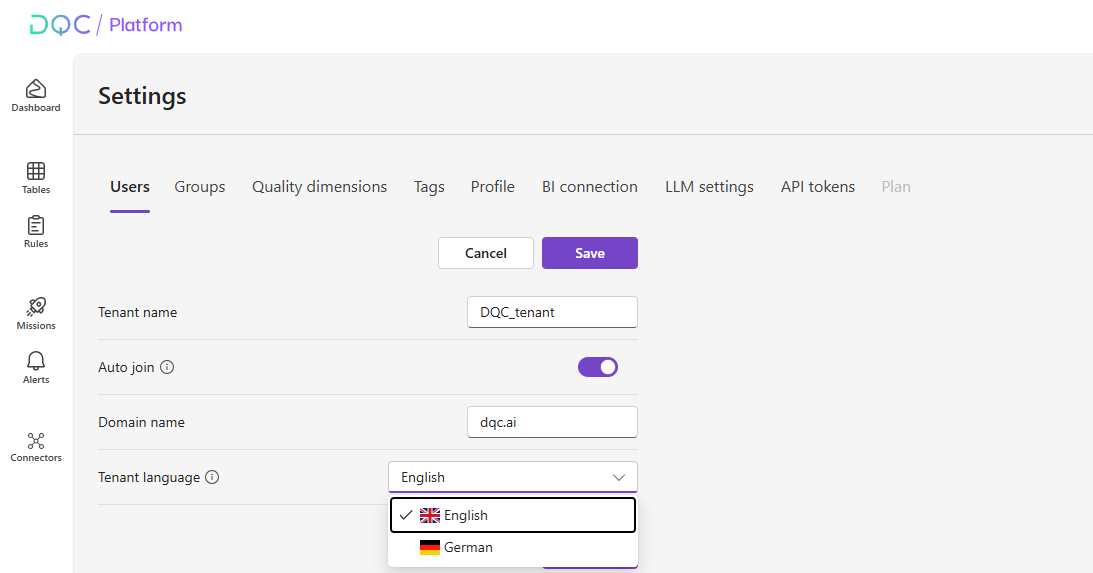Image resolution: width=1093 pixels, height=573 pixels.
Task: Open the API tokens tab
Action: [817, 187]
